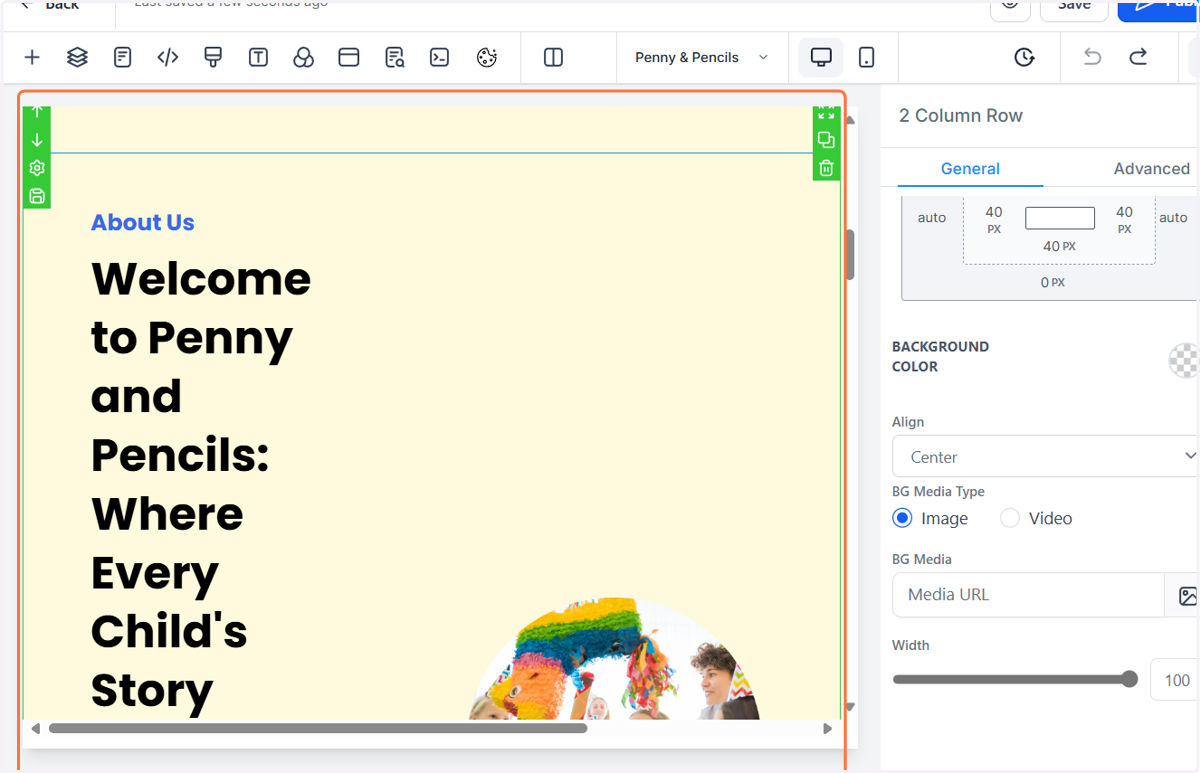1200x773 pixels.
Task: Click the 2 Column Row panel title
Action: pyautogui.click(x=961, y=116)
